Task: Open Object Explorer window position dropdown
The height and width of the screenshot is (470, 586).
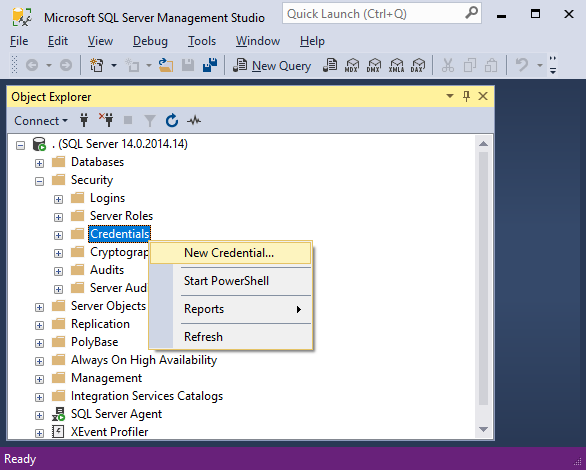Action: tap(450, 96)
